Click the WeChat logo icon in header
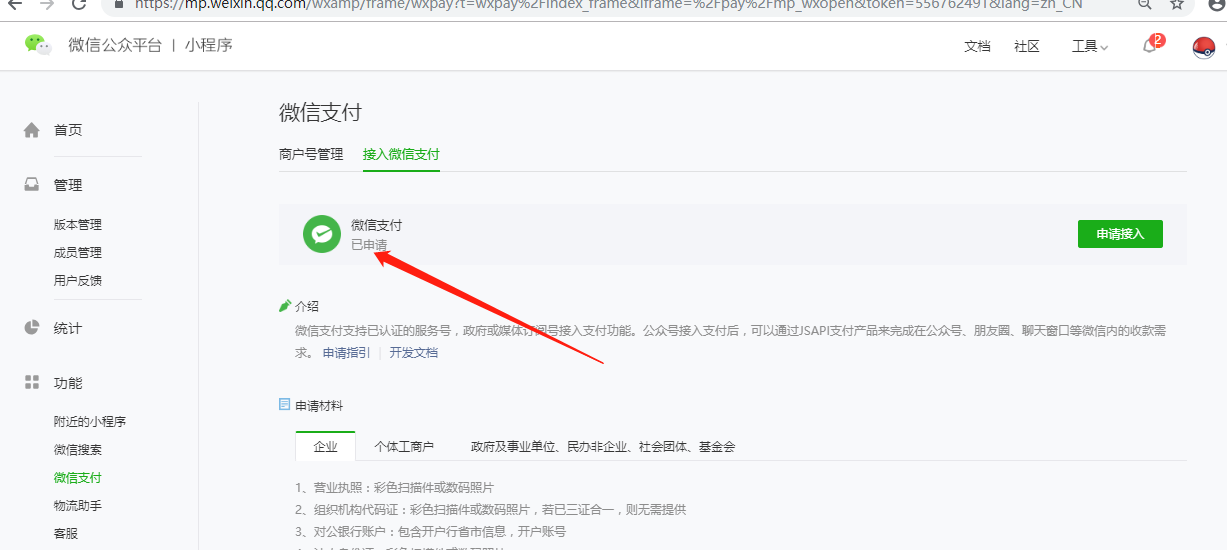1227x550 pixels. (38, 45)
